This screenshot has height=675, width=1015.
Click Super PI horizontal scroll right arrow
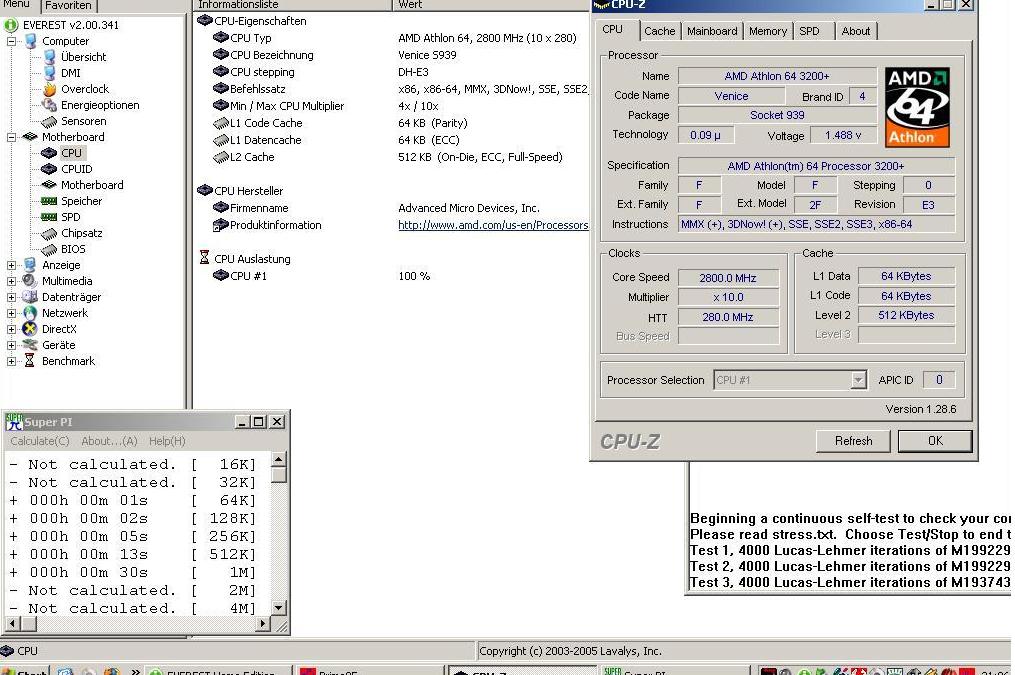click(262, 624)
